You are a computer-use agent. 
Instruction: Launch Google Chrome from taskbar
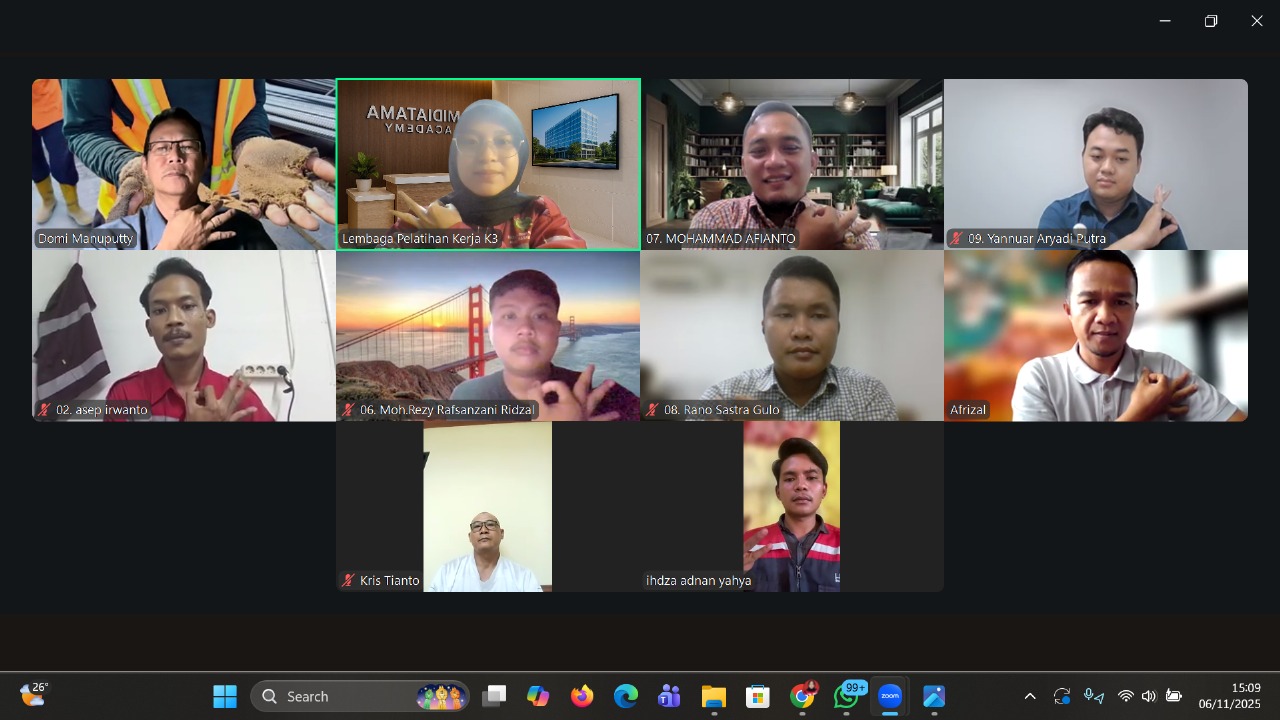click(802, 696)
